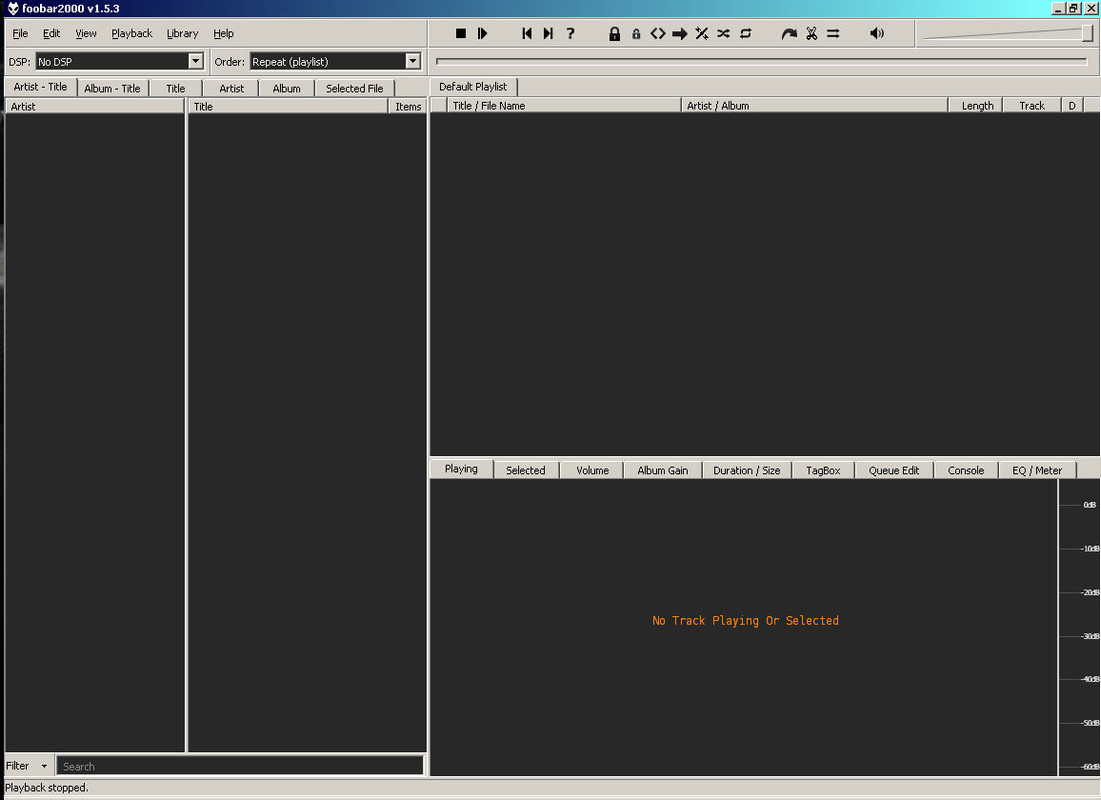
Task: Switch to the Artist - Title tab
Action: pos(40,87)
